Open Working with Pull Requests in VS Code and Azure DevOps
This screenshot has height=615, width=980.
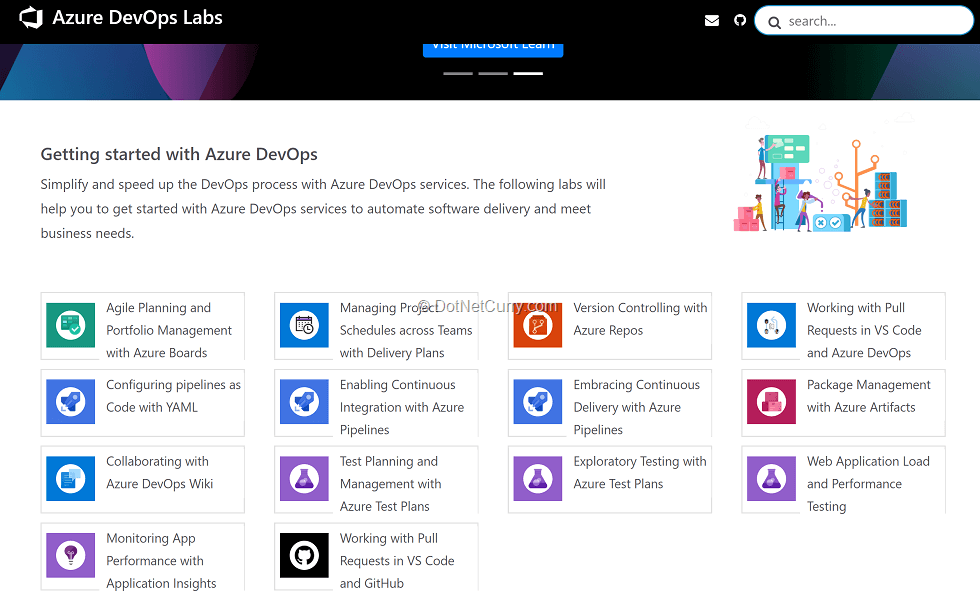pos(864,330)
